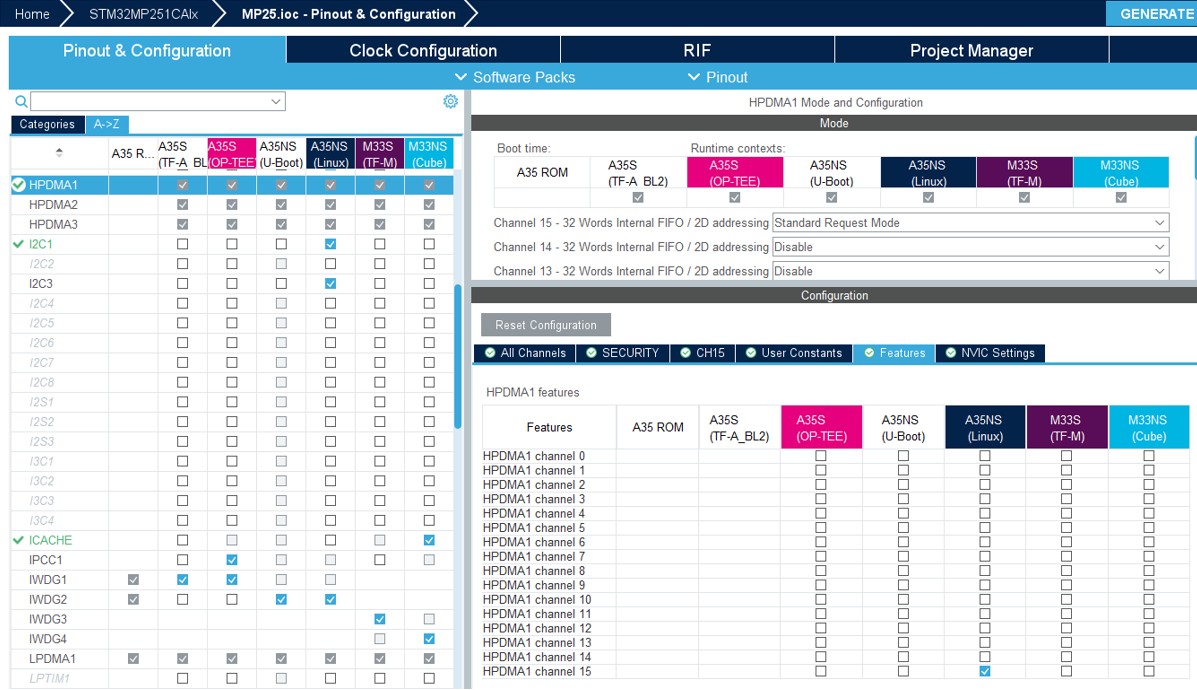Open the gear settings icon in peripheral list
The height and width of the screenshot is (690, 1197).
coord(450,101)
